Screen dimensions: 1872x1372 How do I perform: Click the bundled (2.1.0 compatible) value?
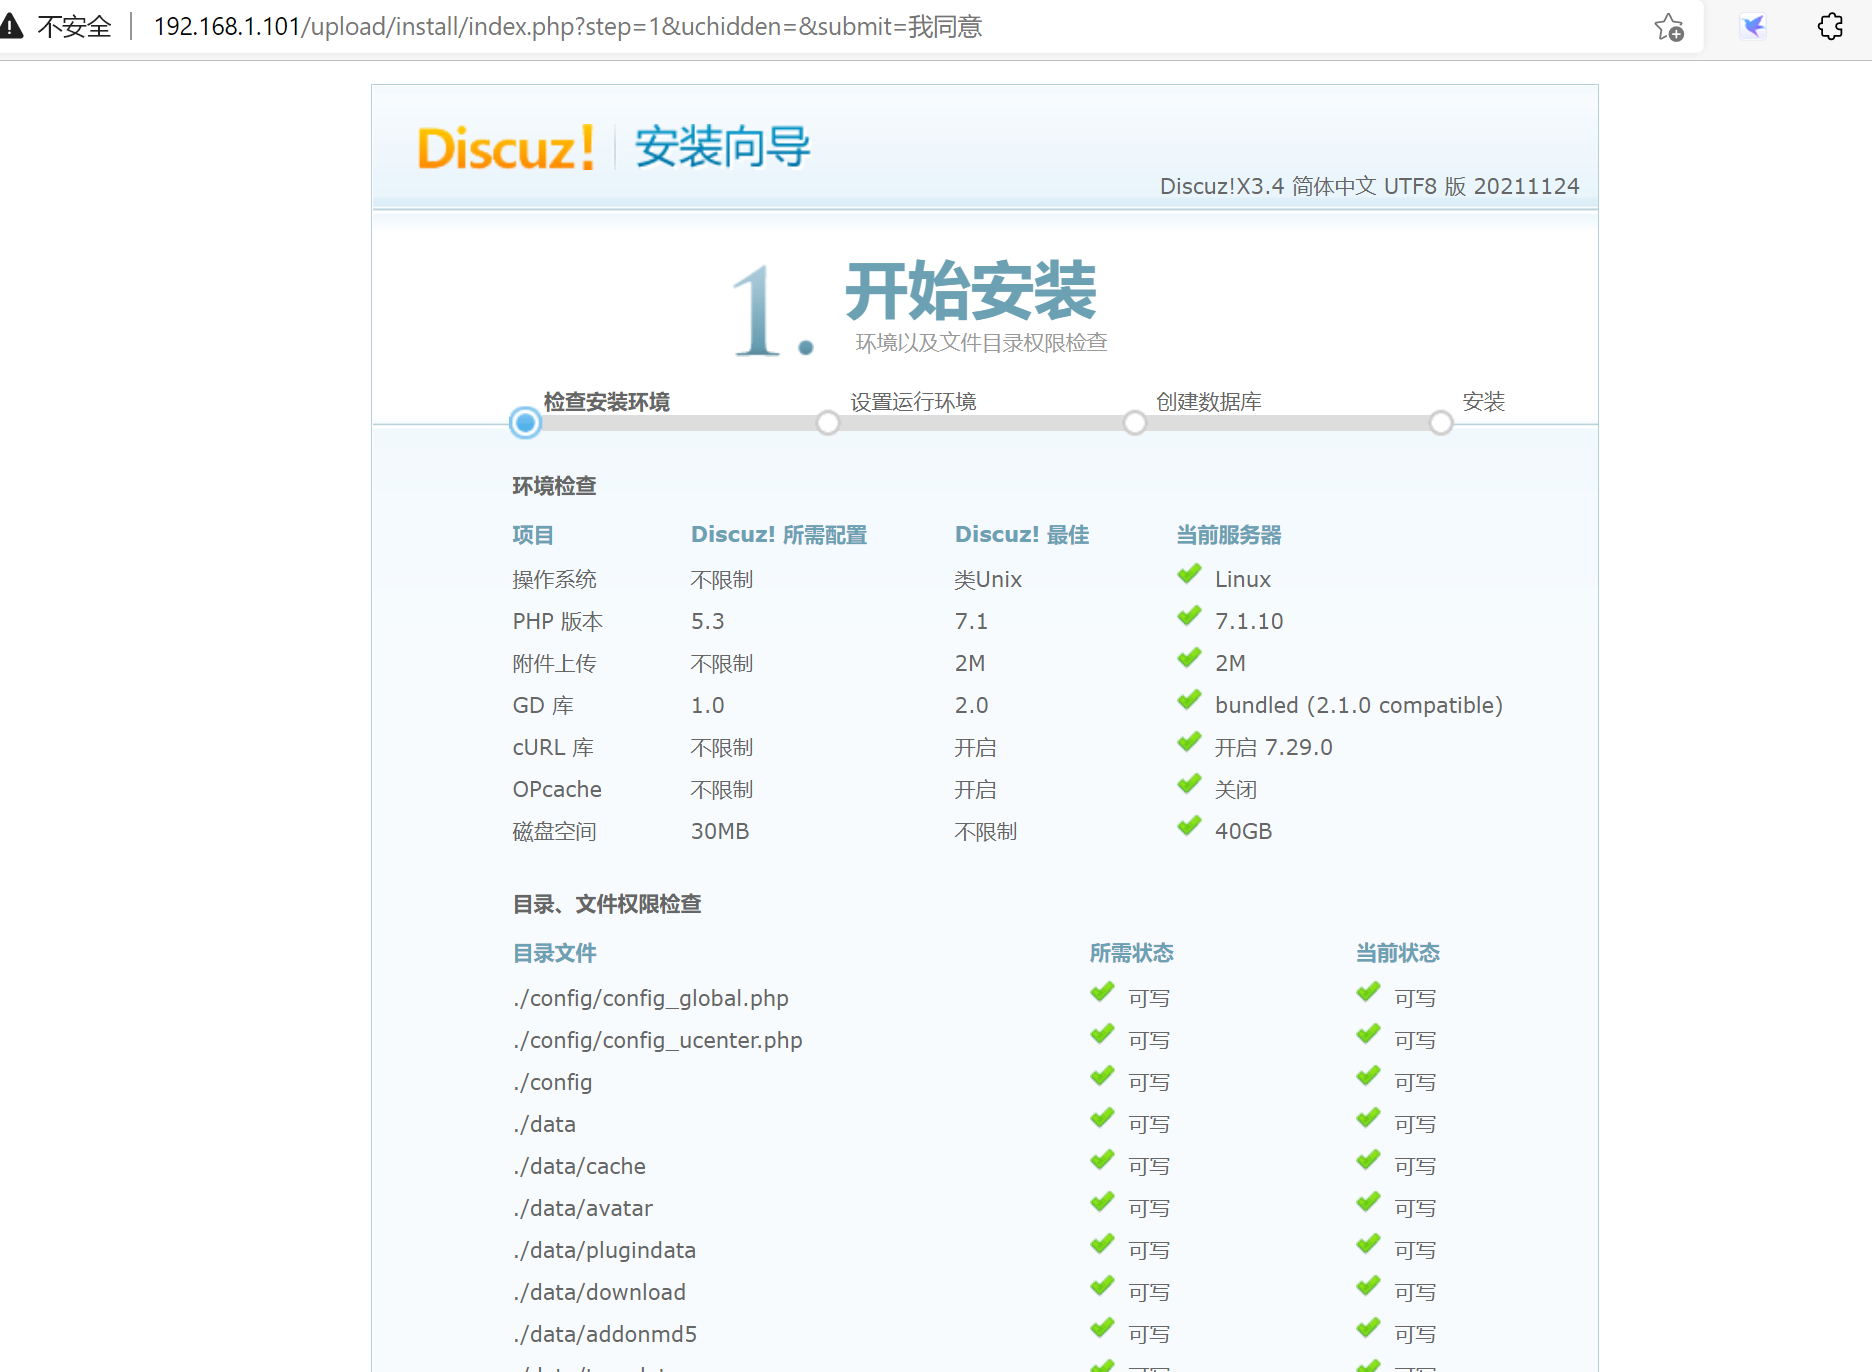pyautogui.click(x=1359, y=705)
